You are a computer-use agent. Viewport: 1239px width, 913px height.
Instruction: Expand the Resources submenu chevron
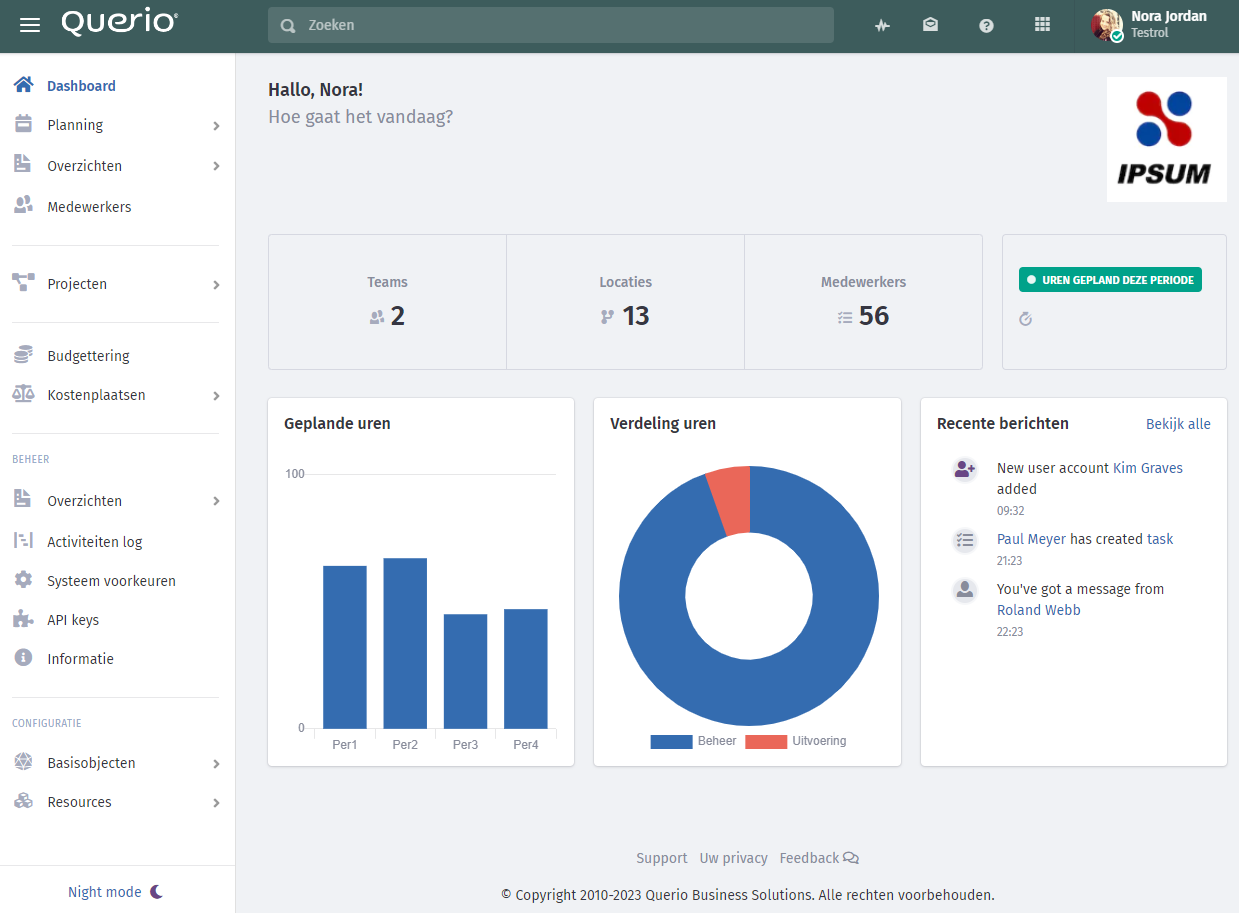pyautogui.click(x=216, y=803)
